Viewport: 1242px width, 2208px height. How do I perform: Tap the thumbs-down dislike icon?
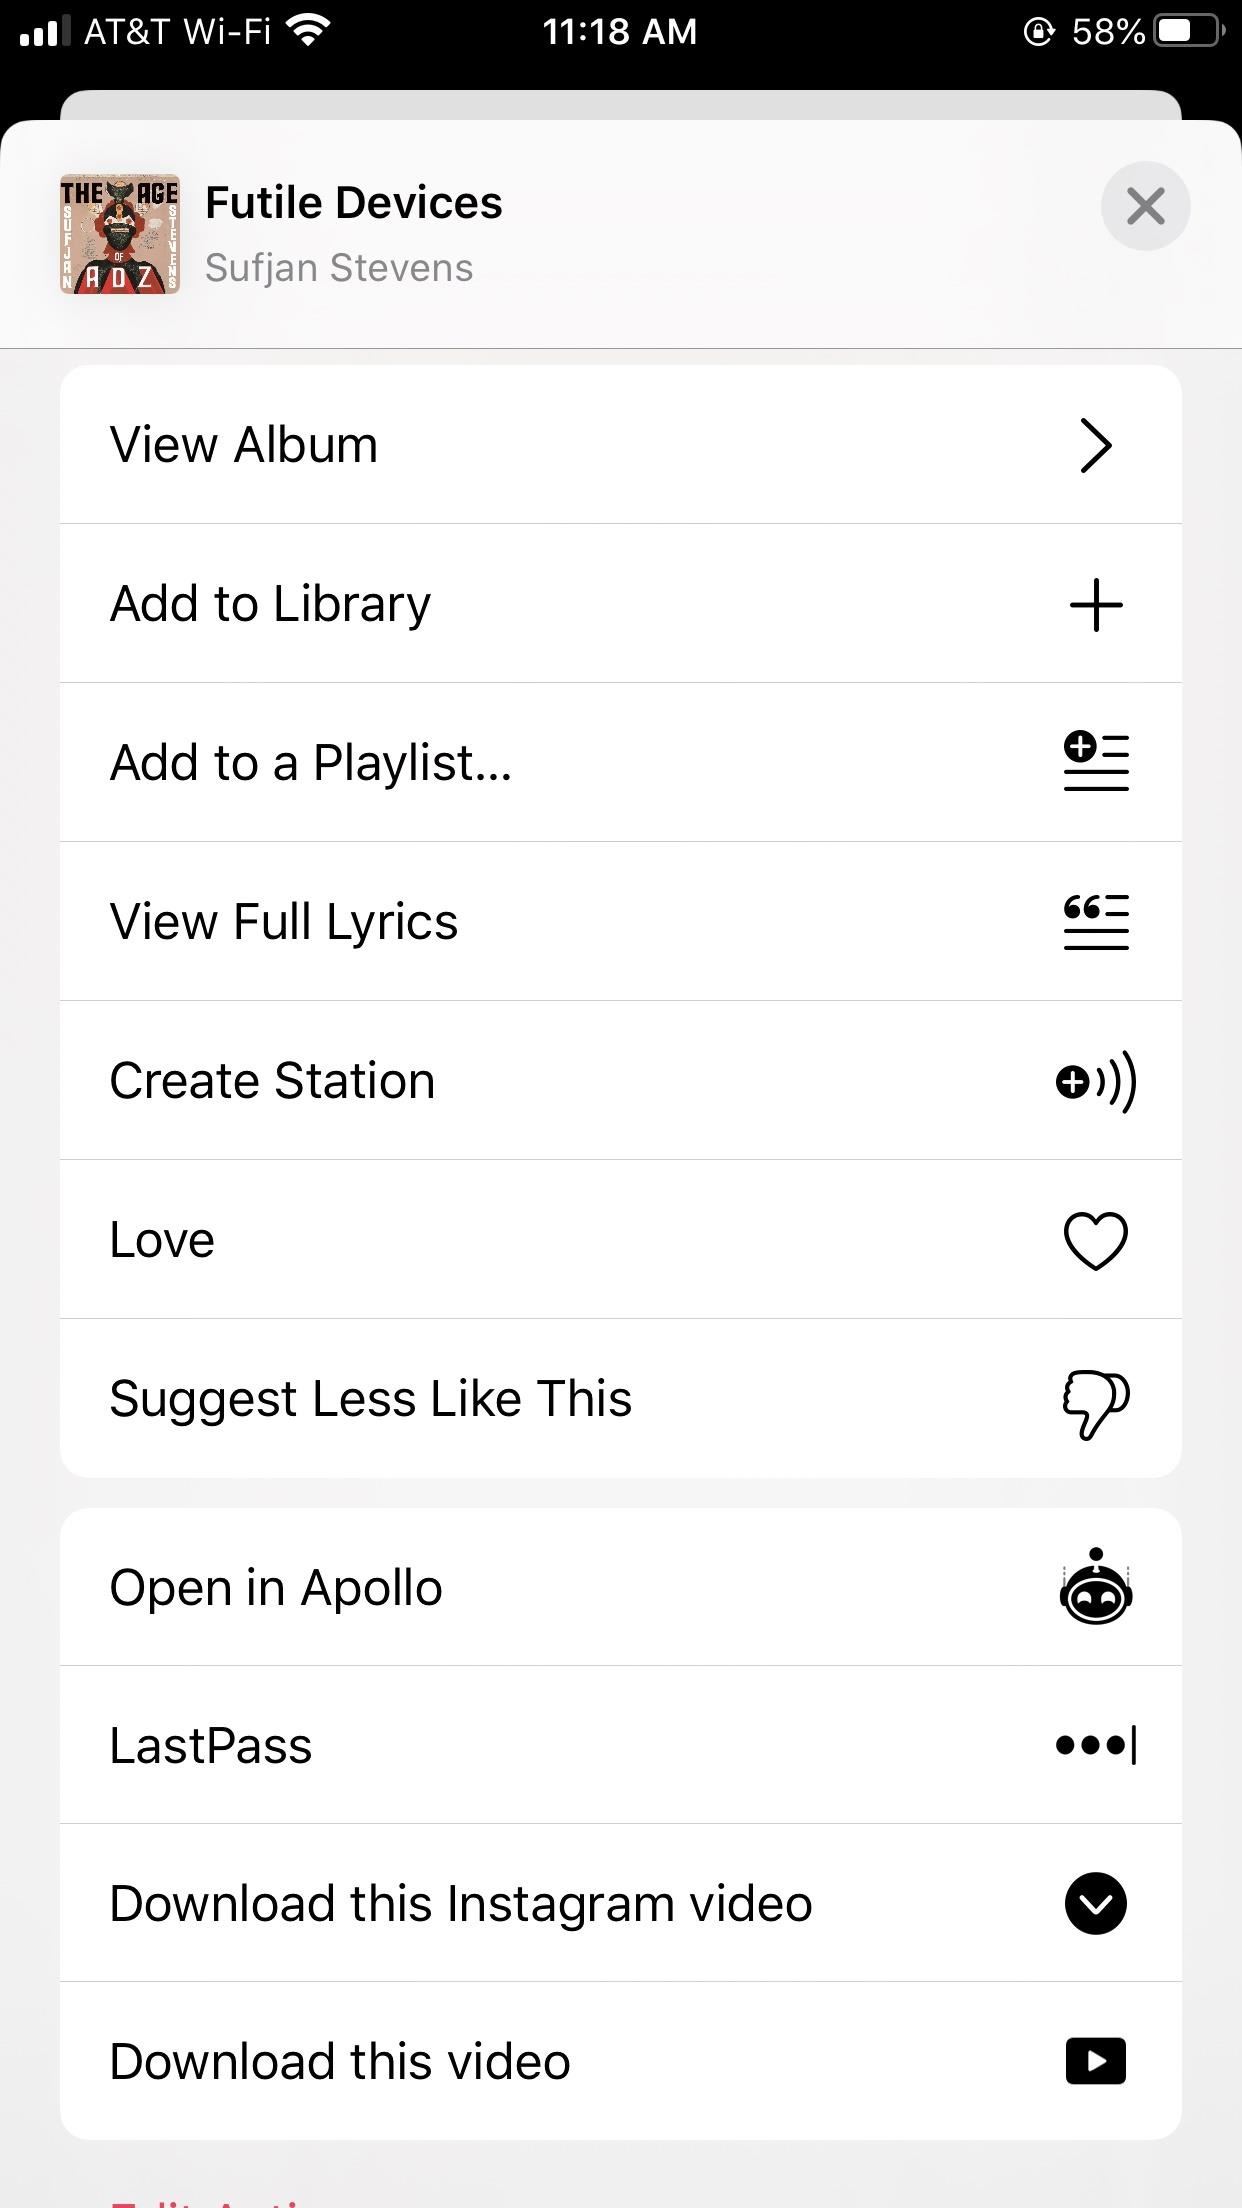point(1096,1403)
